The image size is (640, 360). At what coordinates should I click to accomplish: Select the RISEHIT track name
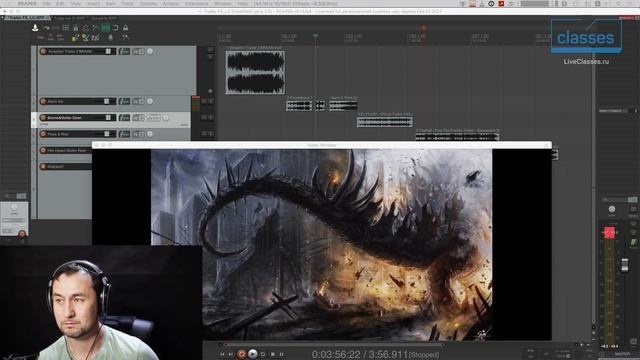[x=56, y=167]
